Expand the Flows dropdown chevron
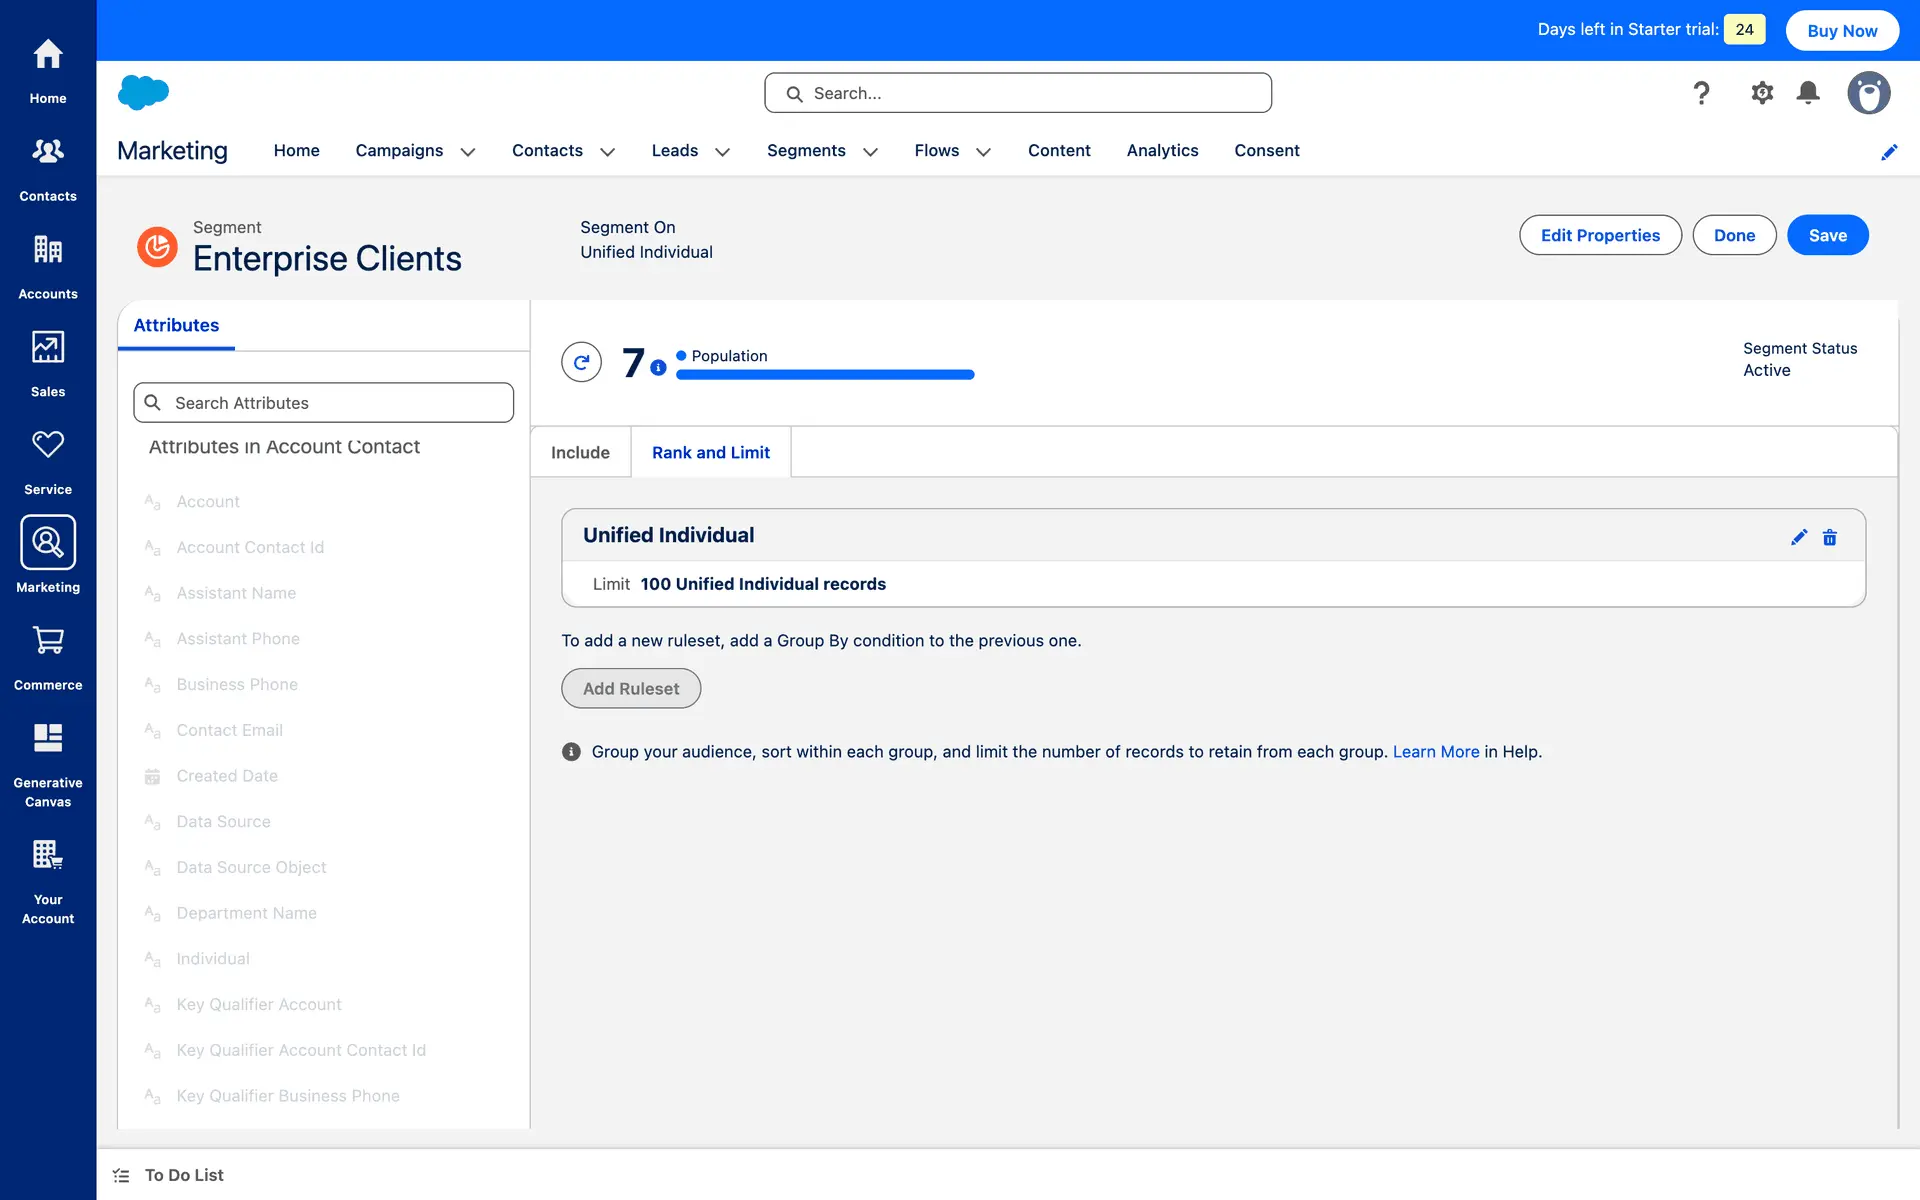1920x1200 pixels. click(983, 152)
